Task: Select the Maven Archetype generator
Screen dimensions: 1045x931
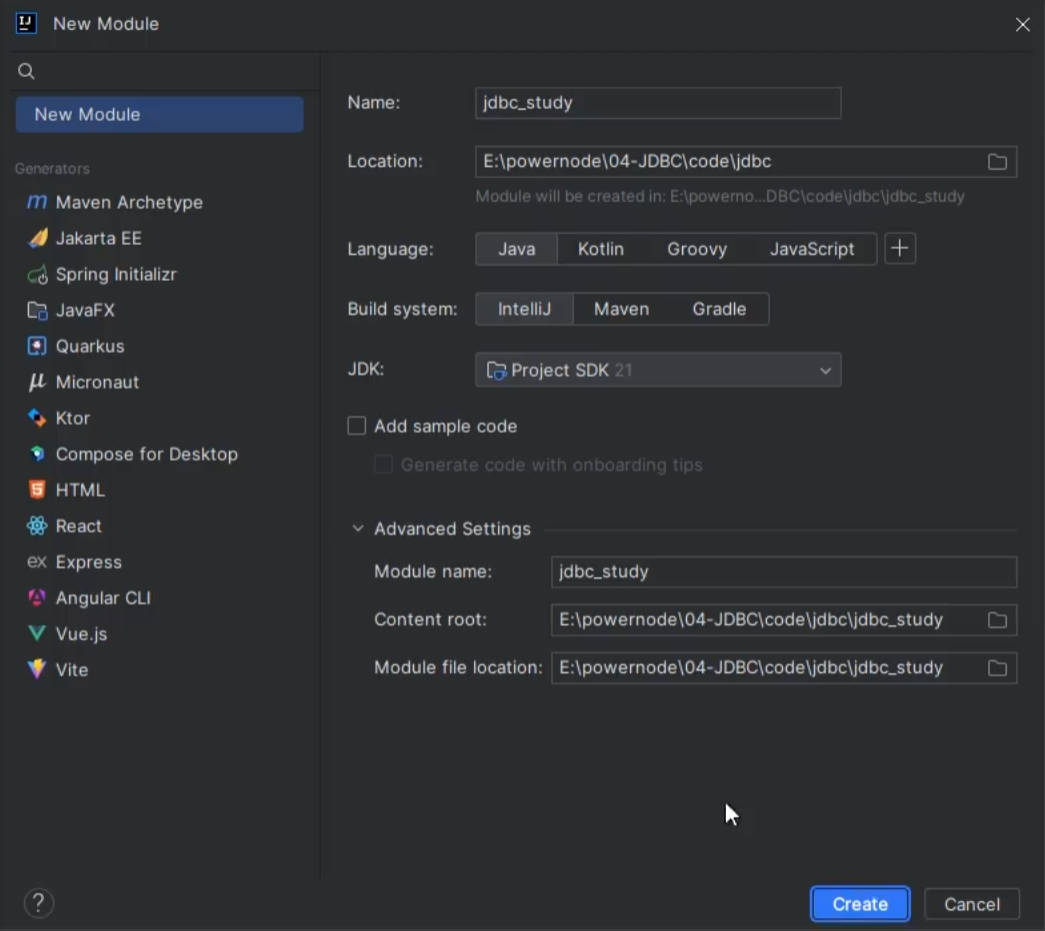Action: (x=128, y=202)
